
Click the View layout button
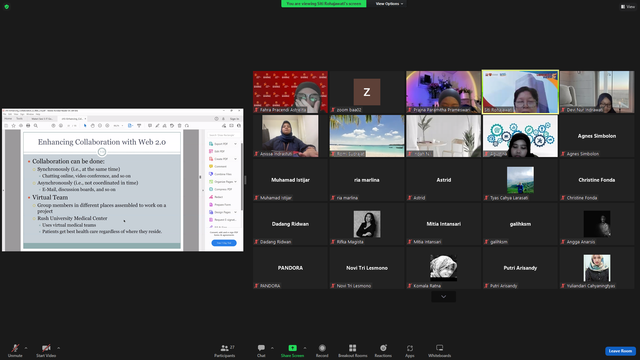(x=628, y=7)
